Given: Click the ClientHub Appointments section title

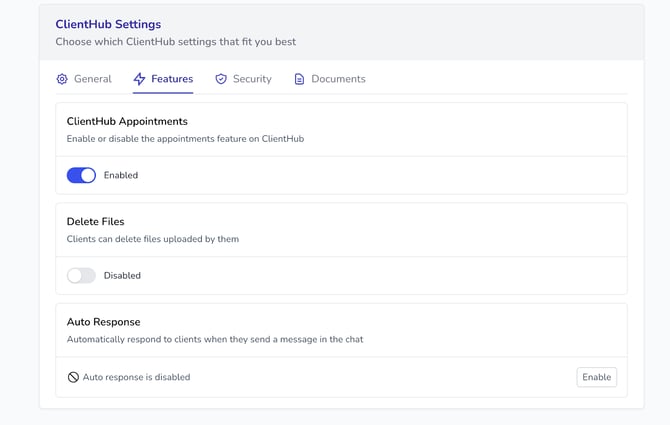Looking at the screenshot, I should click(127, 121).
